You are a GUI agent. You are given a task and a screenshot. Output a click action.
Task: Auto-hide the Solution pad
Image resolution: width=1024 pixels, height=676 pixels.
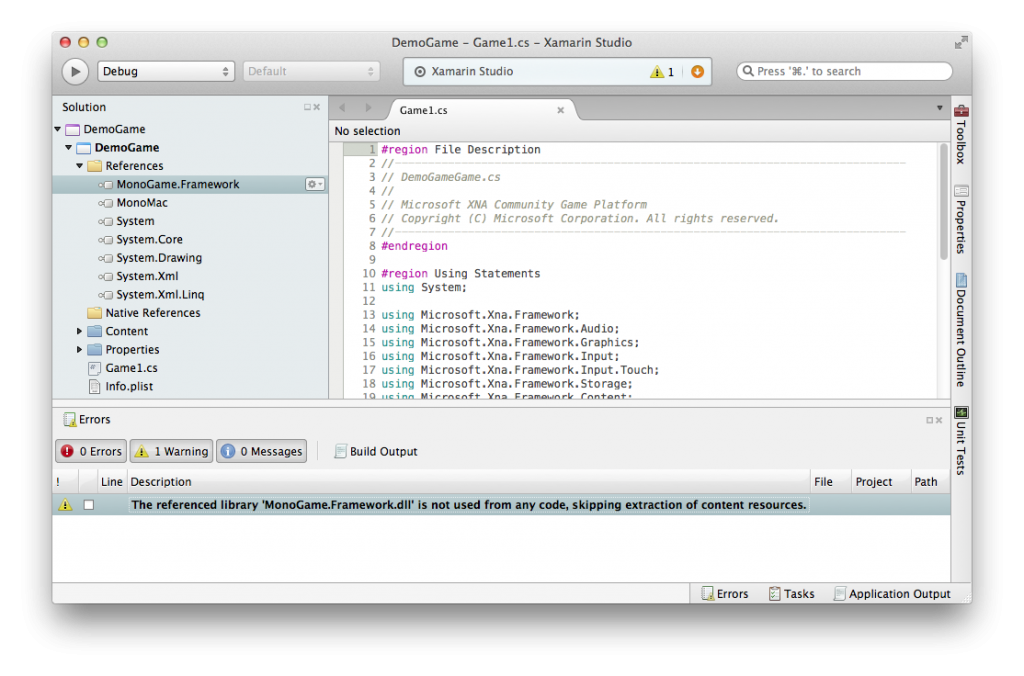(307, 107)
